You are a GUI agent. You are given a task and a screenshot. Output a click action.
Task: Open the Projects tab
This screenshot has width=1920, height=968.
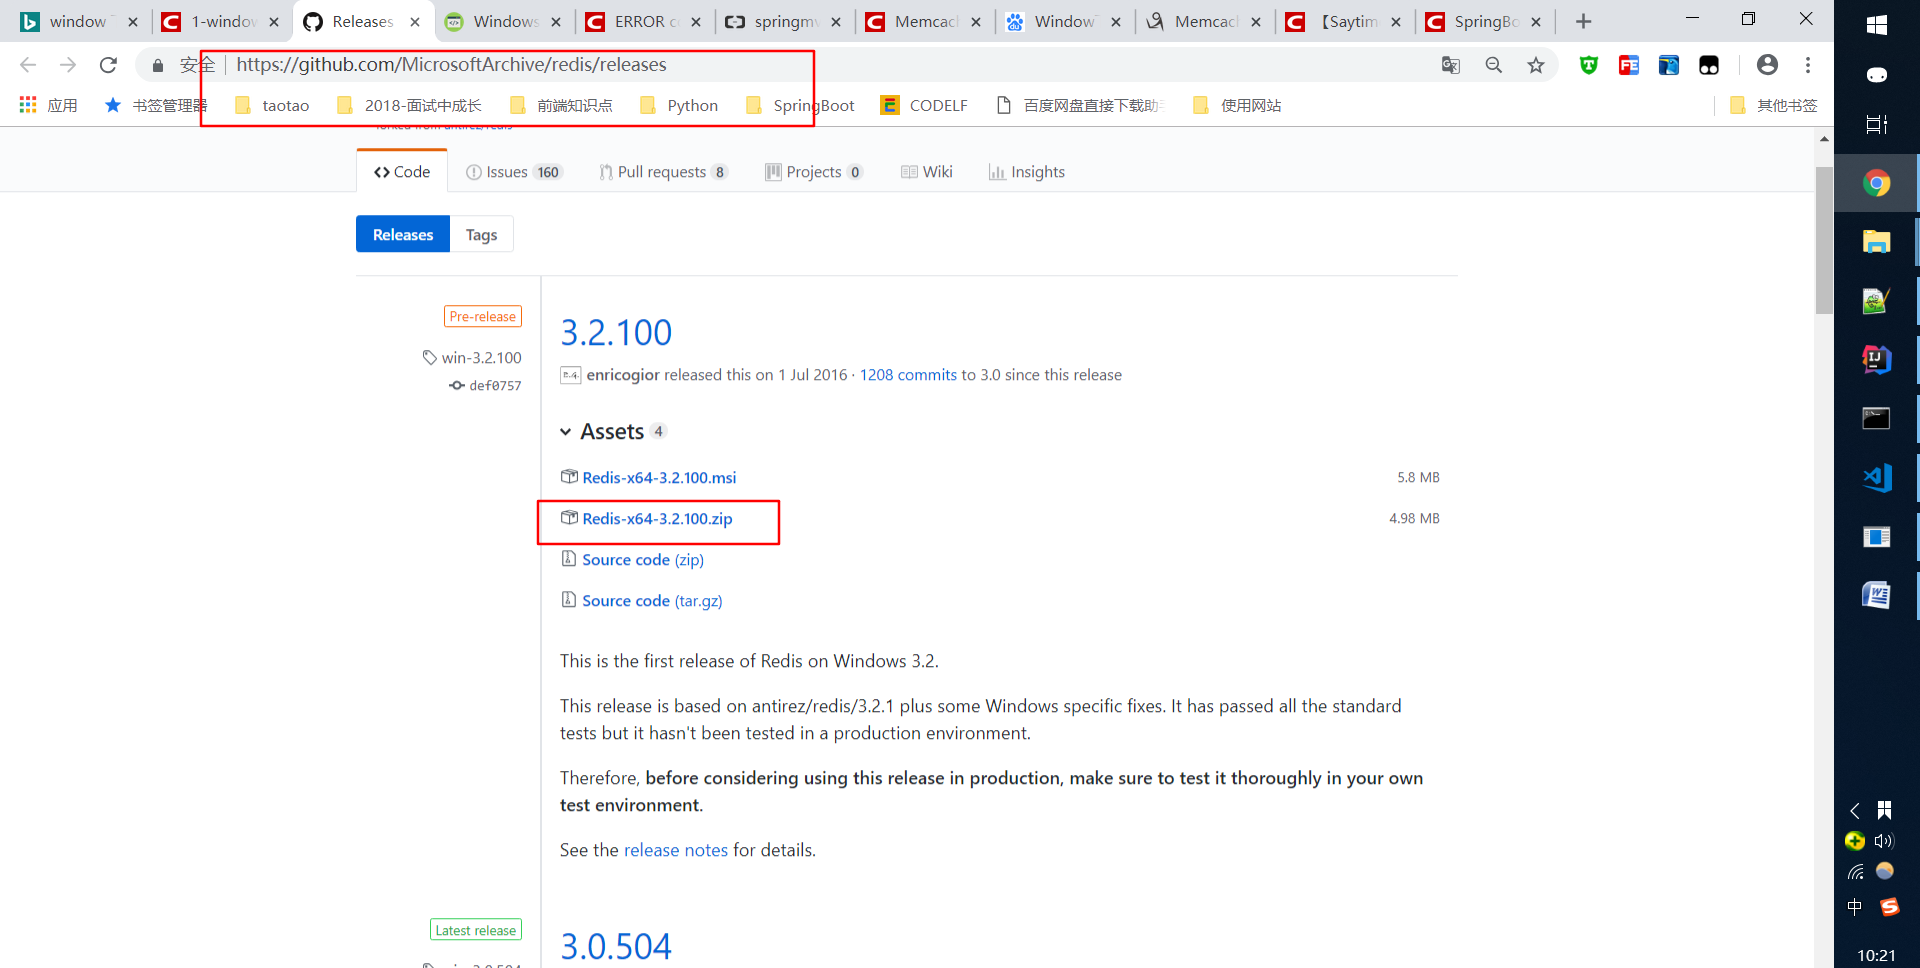click(814, 172)
